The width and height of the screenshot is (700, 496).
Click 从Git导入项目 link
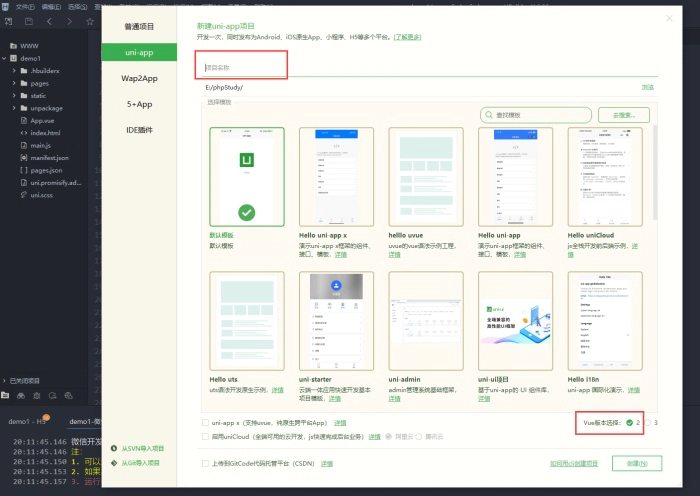point(141,463)
